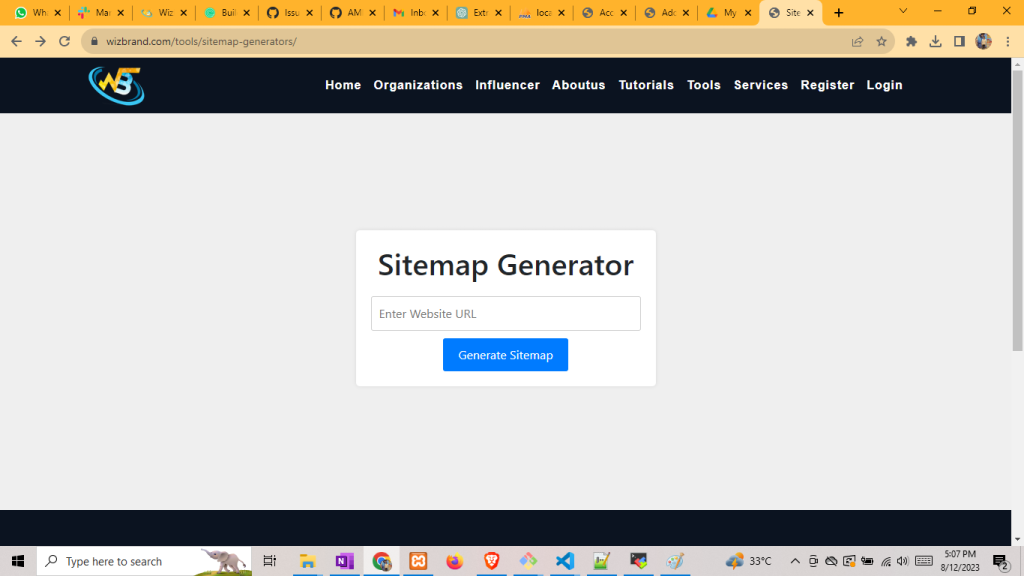Open XAMPP from the taskbar

pos(418,561)
